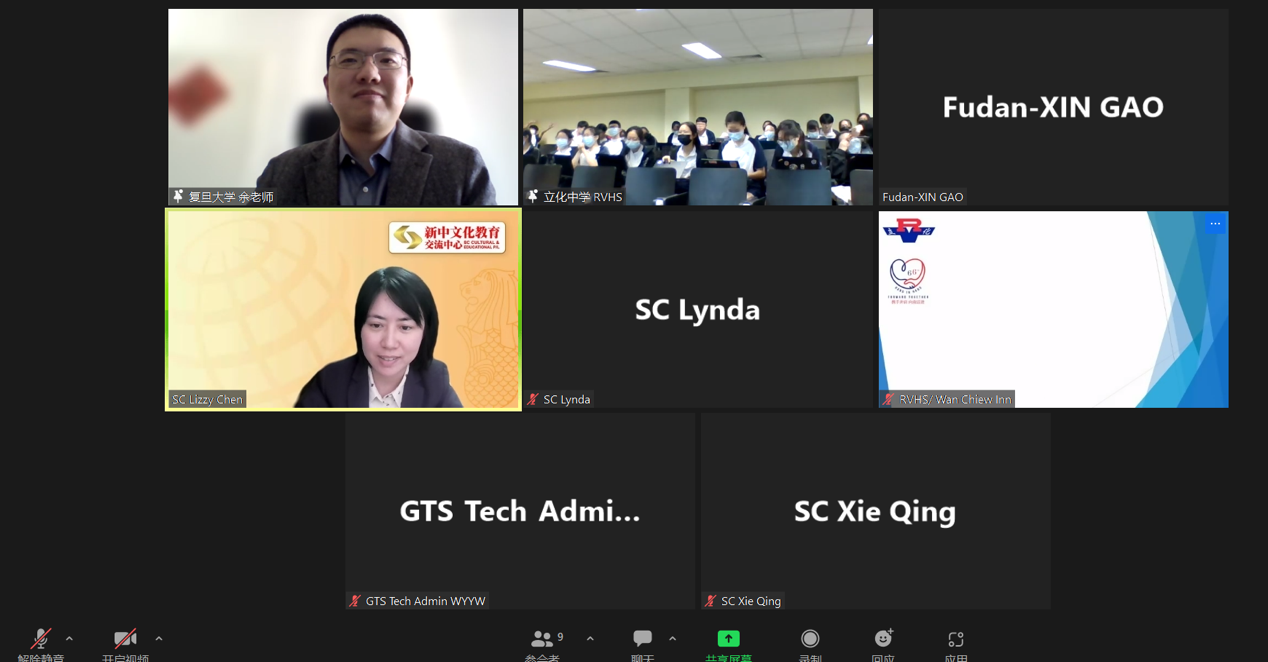1268x662 pixels.
Task: Turn on the camera video
Action: click(x=125, y=639)
